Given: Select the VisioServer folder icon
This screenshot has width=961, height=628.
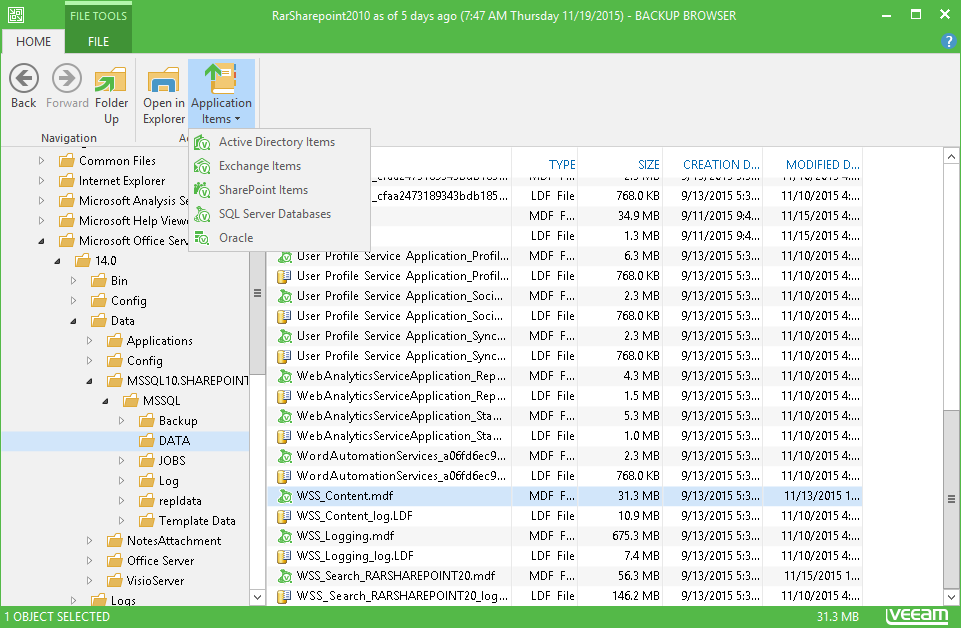Looking at the screenshot, I should point(115,581).
